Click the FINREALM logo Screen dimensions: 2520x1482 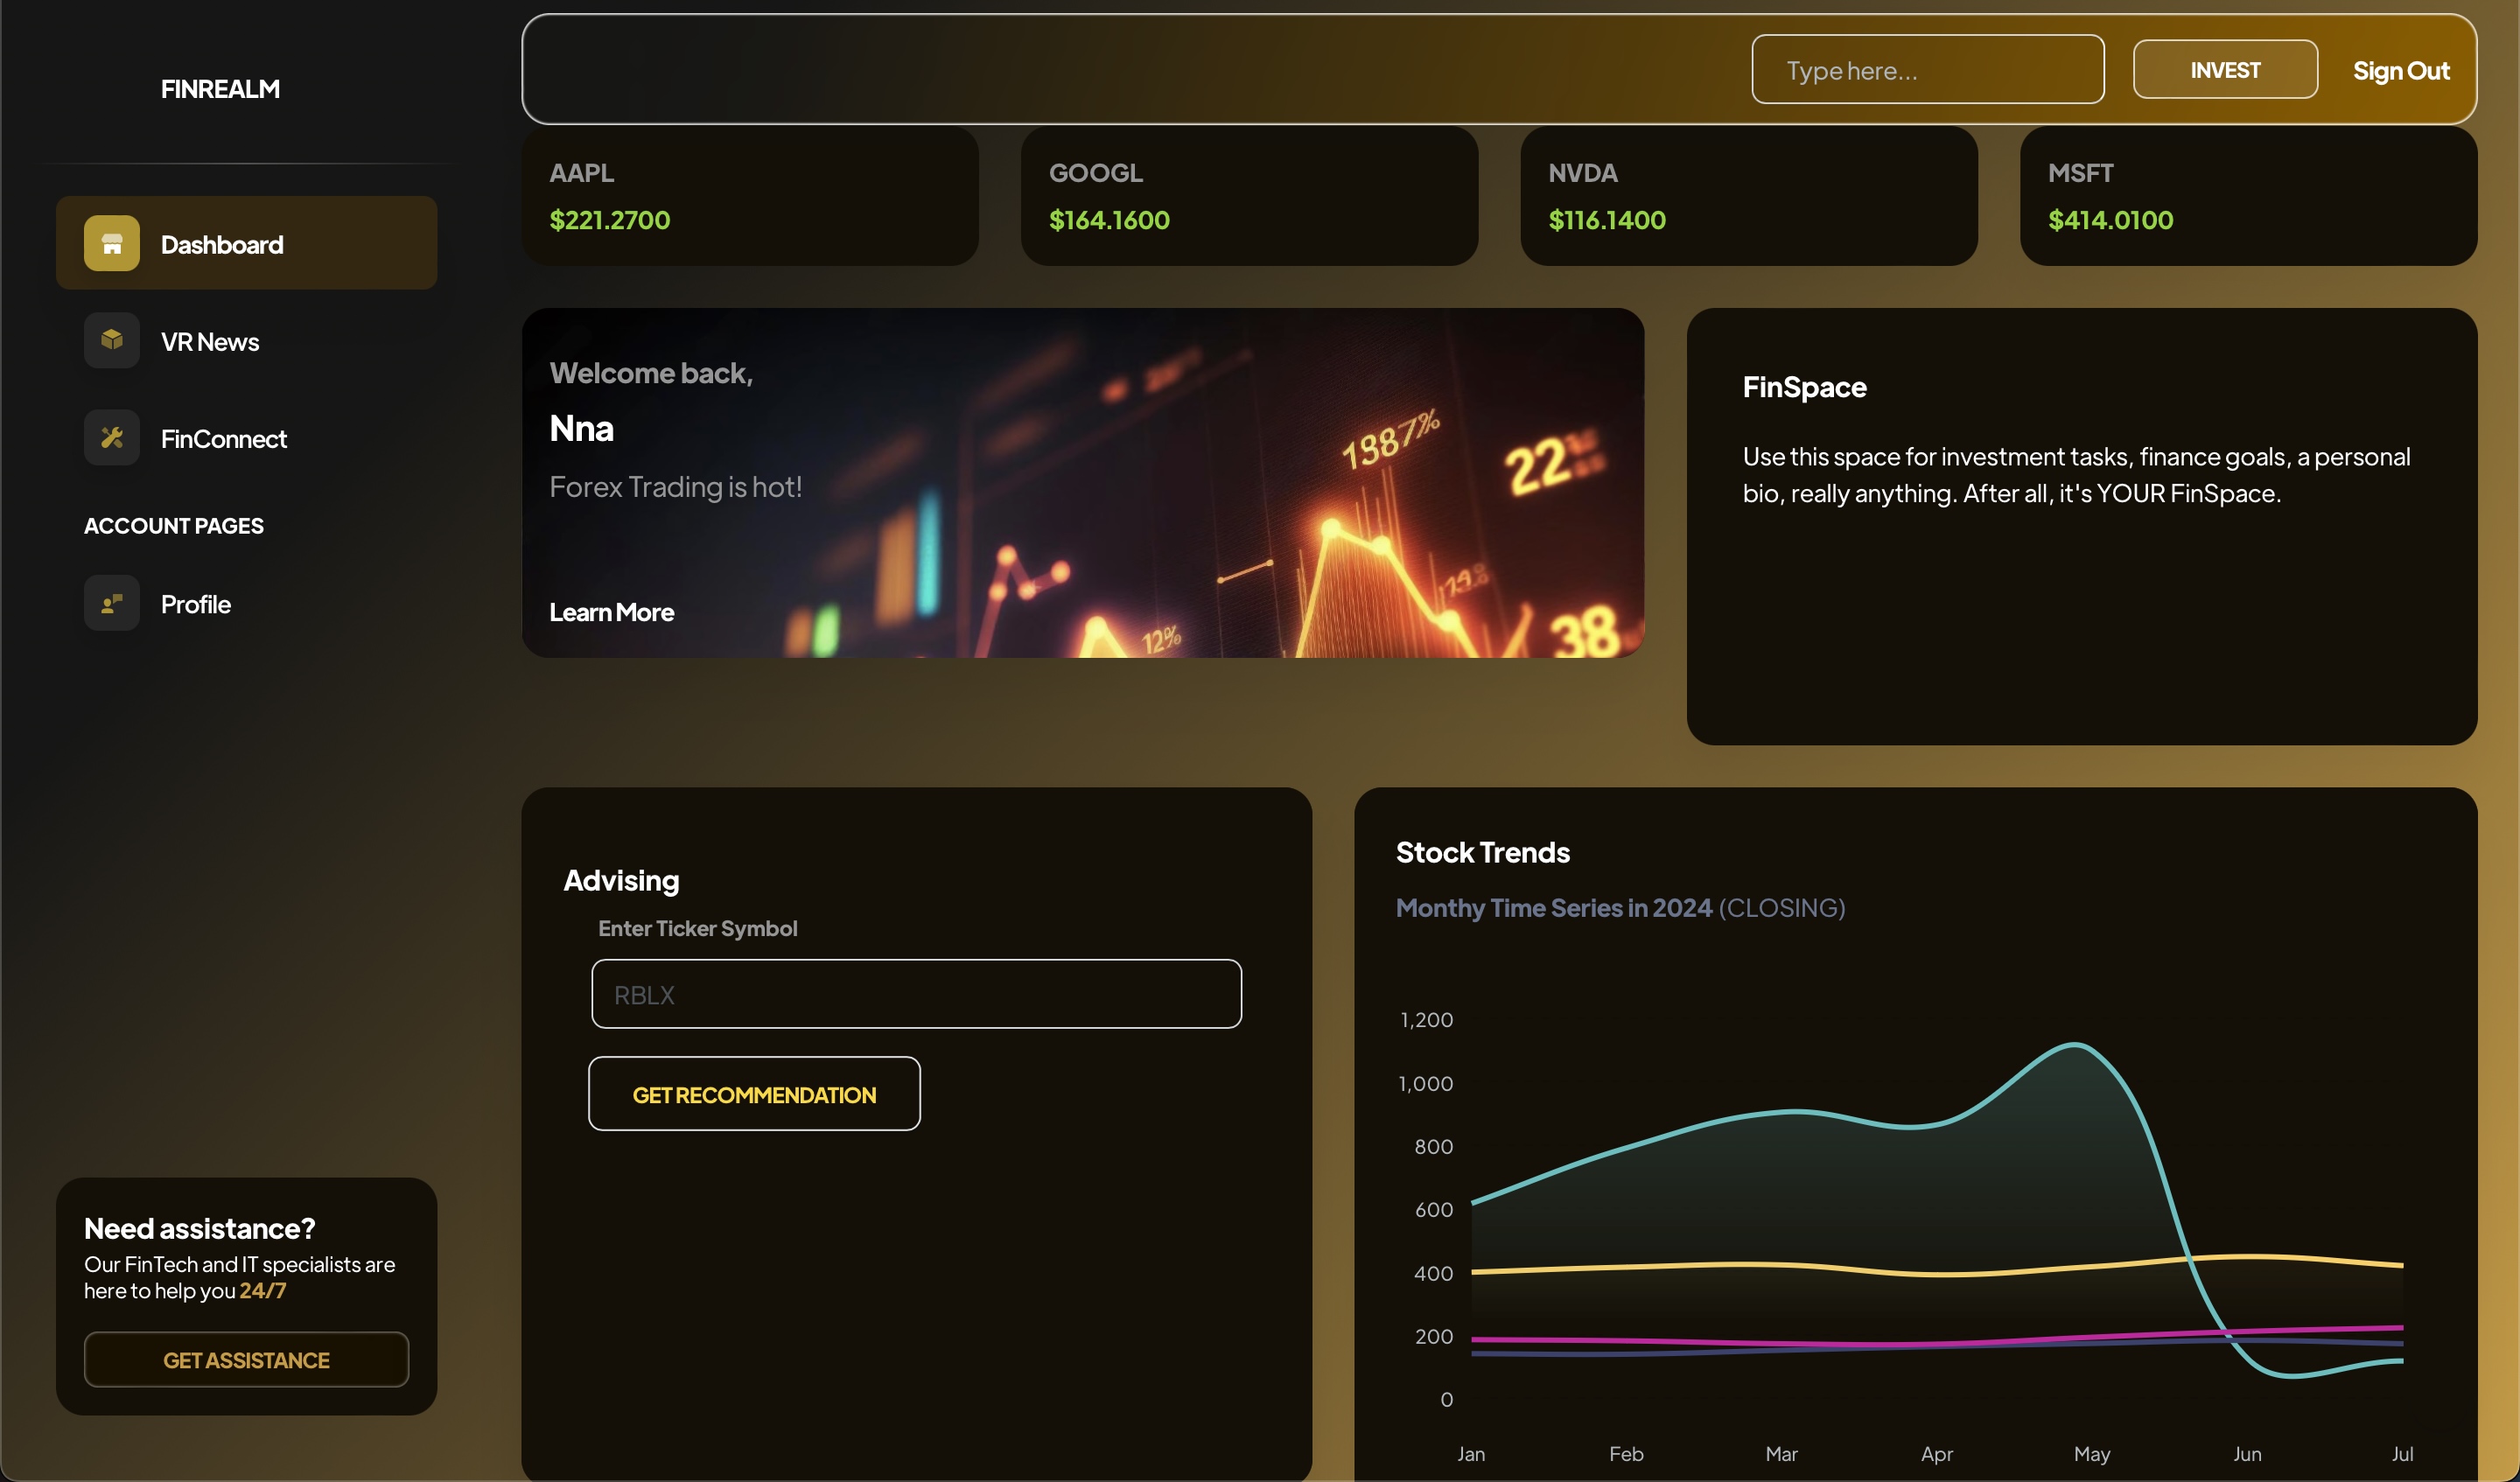click(220, 88)
